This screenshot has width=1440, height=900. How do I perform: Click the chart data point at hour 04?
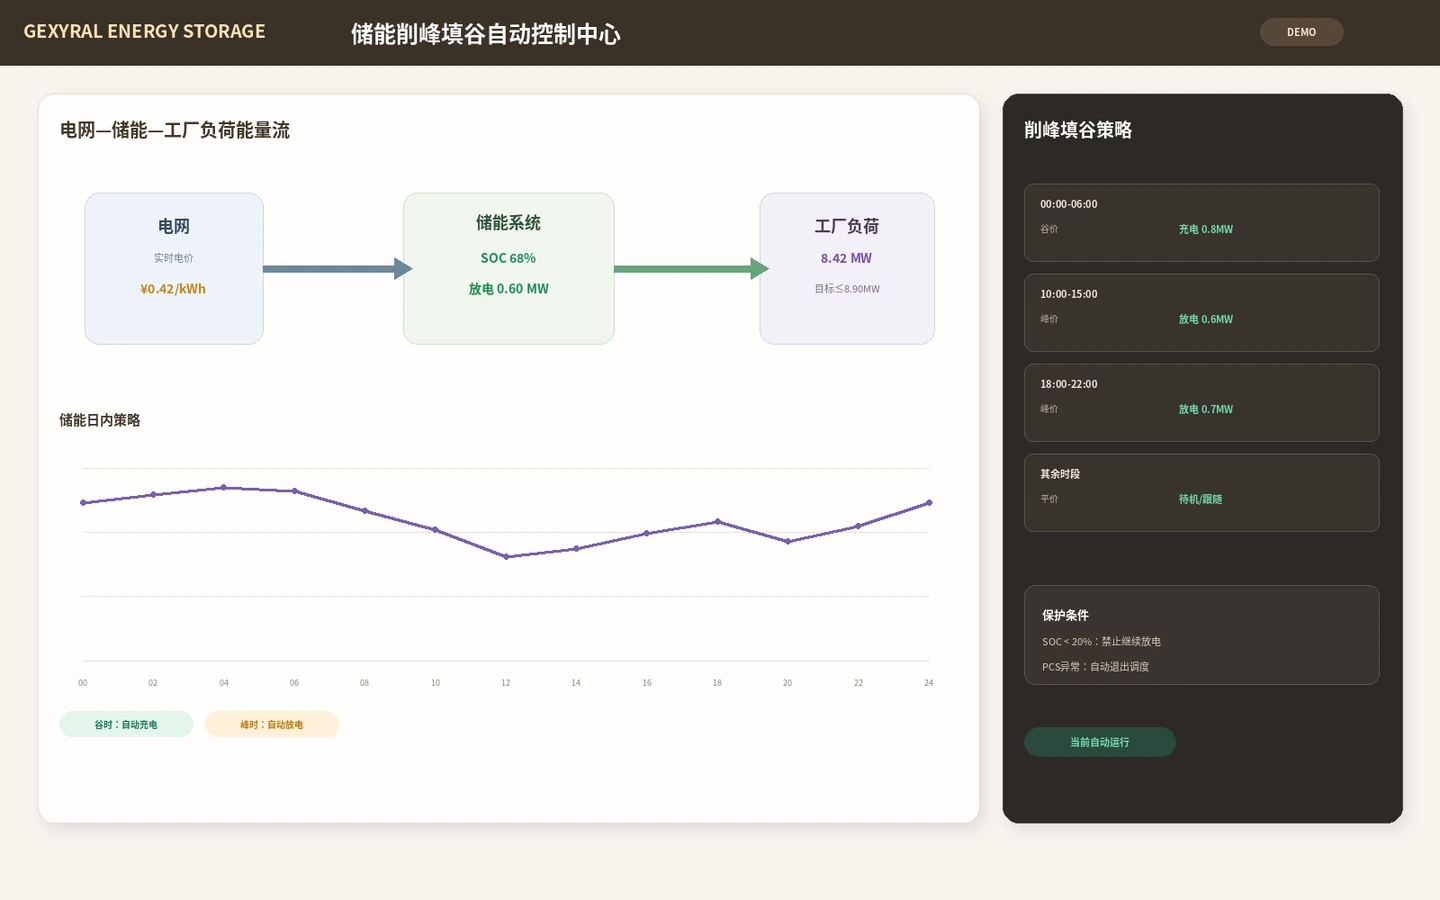pyautogui.click(x=224, y=487)
